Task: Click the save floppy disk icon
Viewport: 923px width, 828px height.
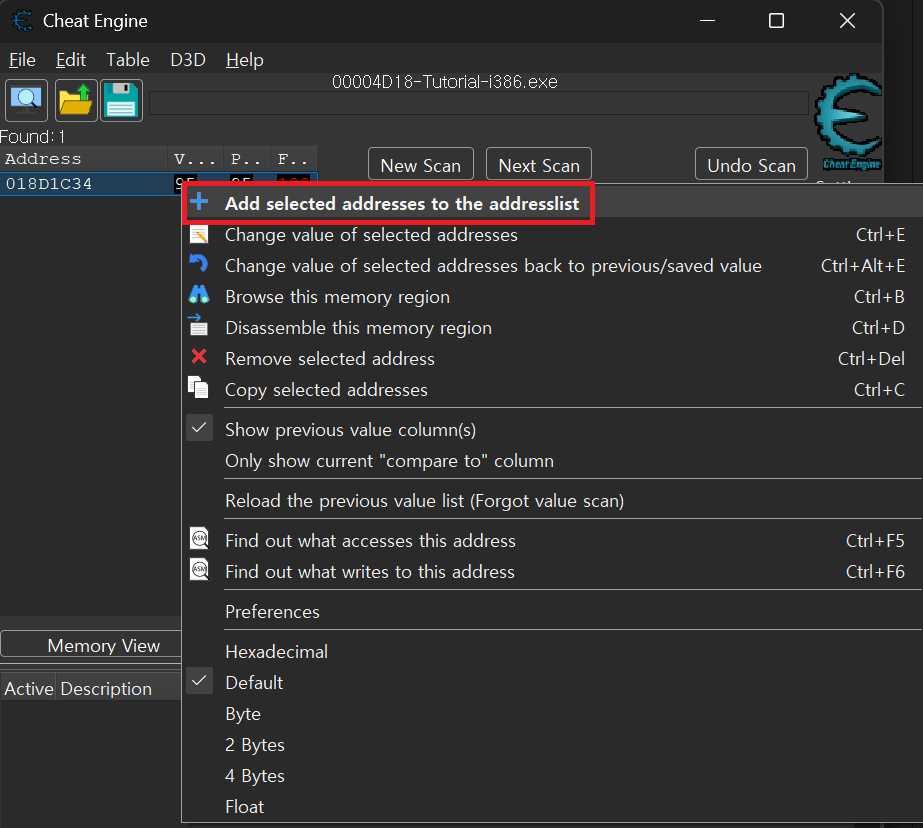Action: pyautogui.click(x=121, y=100)
